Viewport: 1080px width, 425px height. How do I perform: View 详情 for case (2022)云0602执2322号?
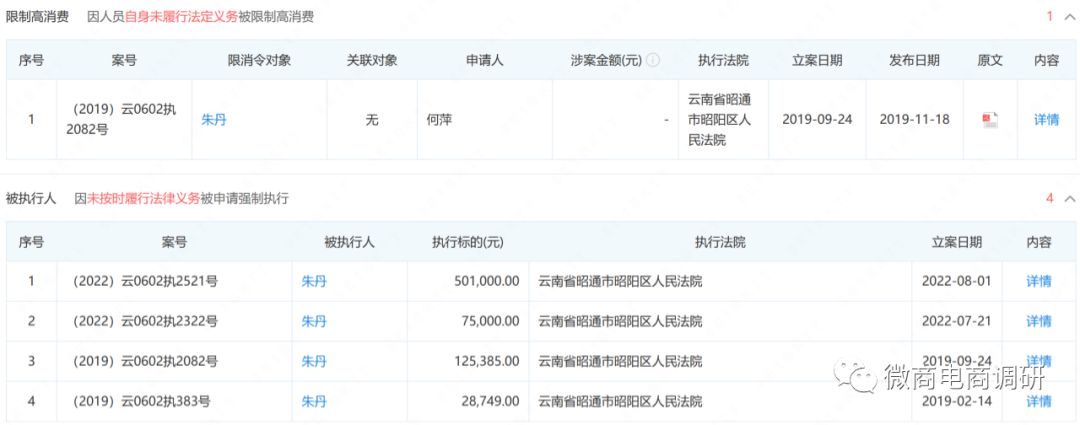pyautogui.click(x=1039, y=321)
